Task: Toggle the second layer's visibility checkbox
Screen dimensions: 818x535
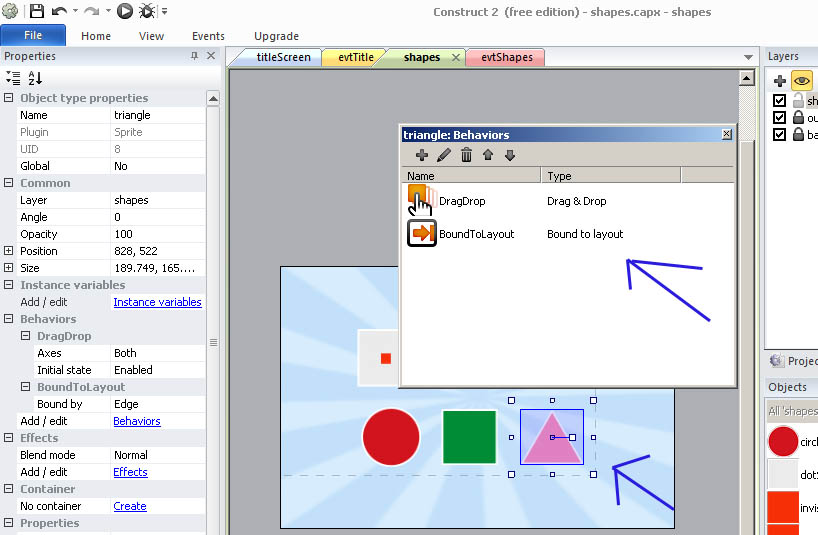Action: click(x=780, y=118)
